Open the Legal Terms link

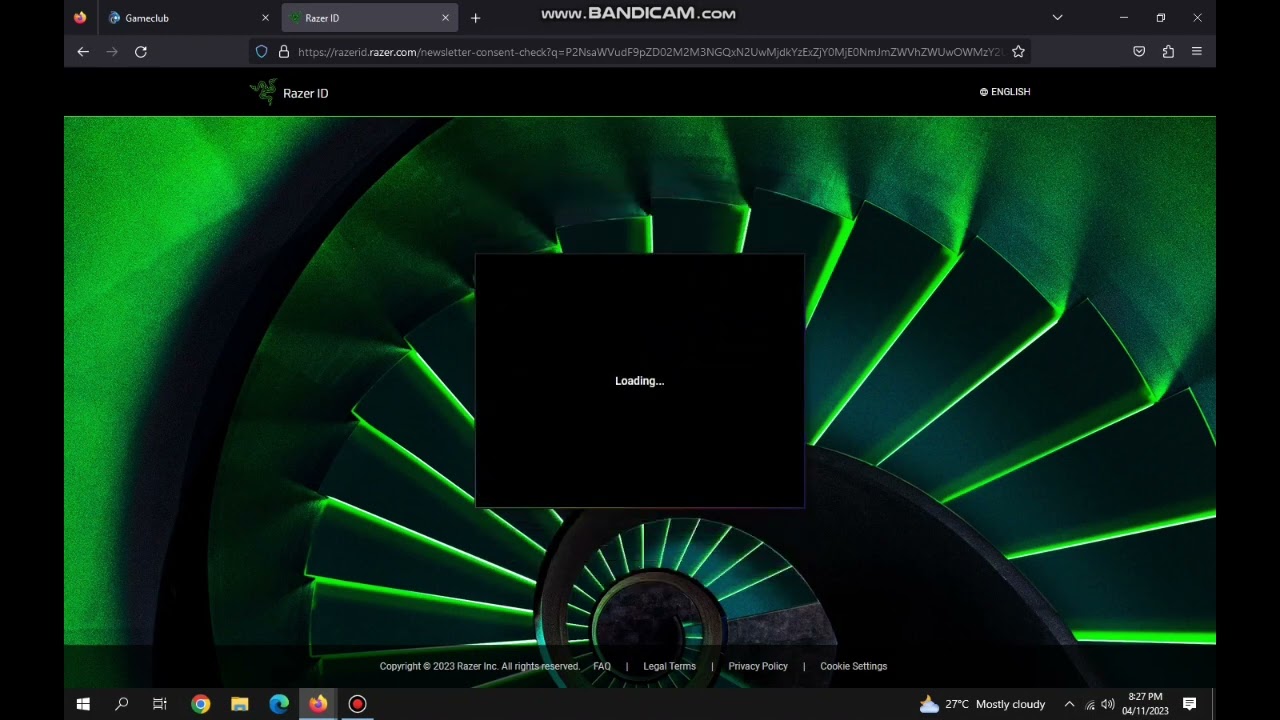[x=669, y=666]
